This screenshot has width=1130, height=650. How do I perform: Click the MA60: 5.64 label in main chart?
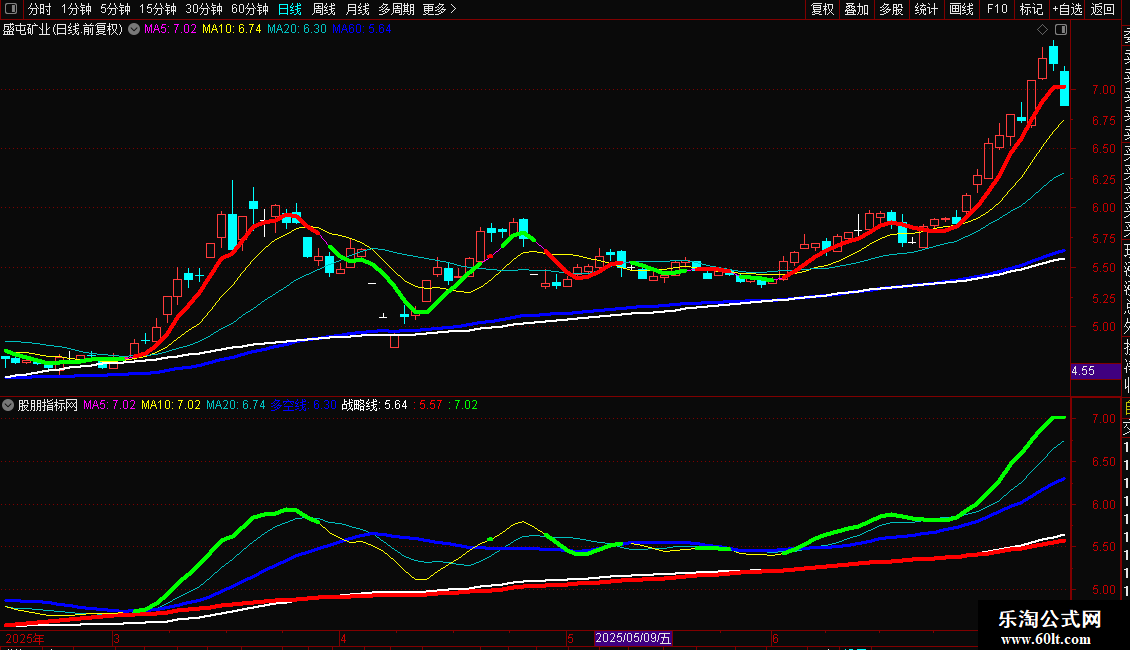(362, 30)
